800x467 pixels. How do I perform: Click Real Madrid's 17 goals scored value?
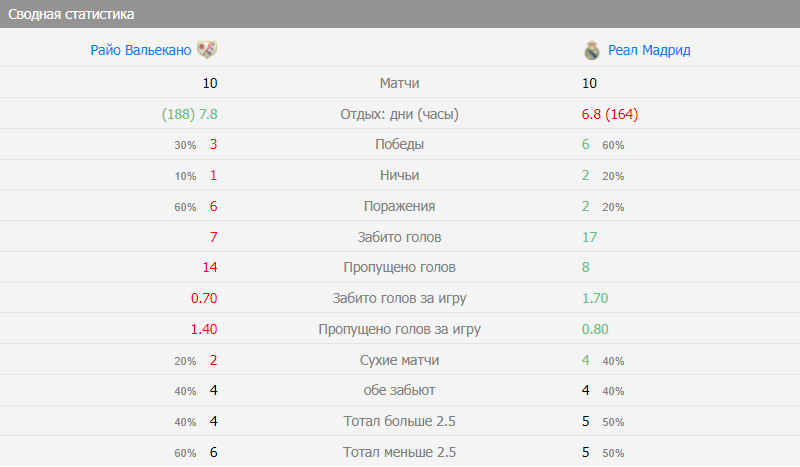tap(590, 237)
